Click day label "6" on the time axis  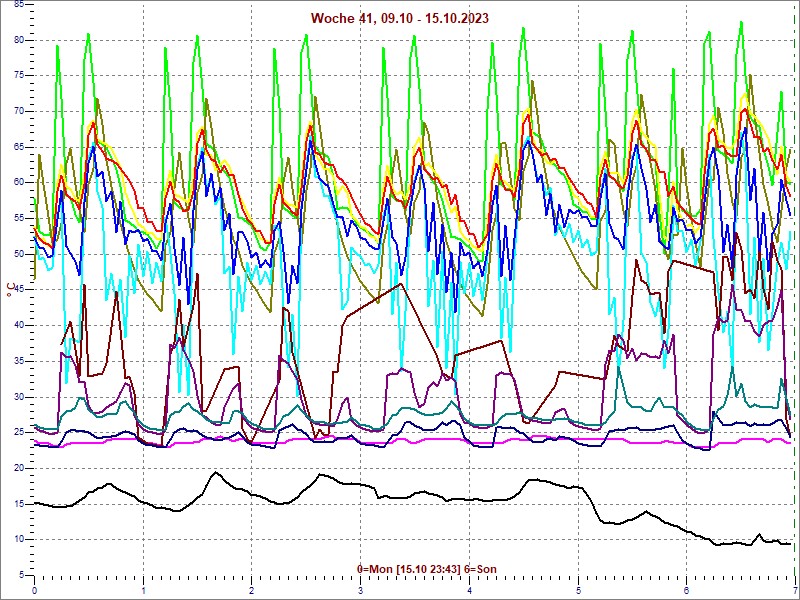[687, 591]
